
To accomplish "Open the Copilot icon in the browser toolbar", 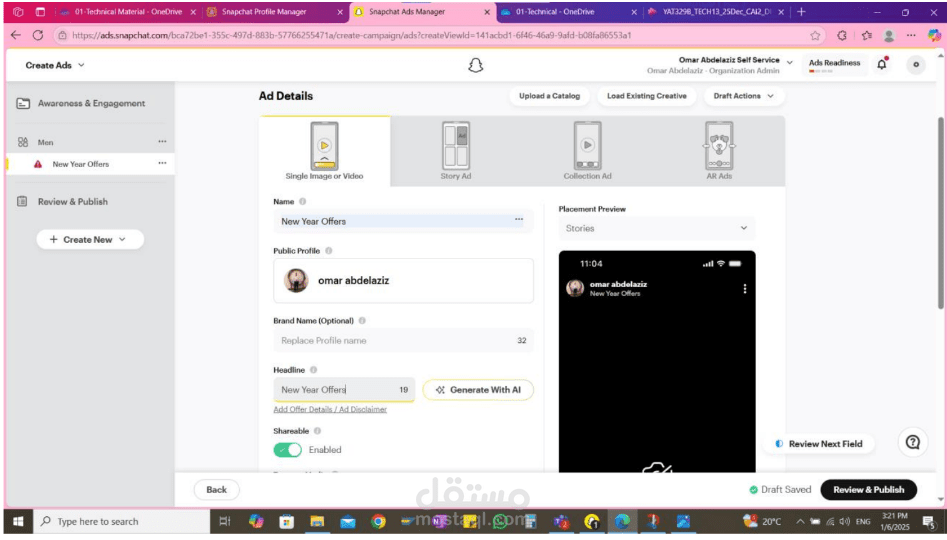I will 934,36.
